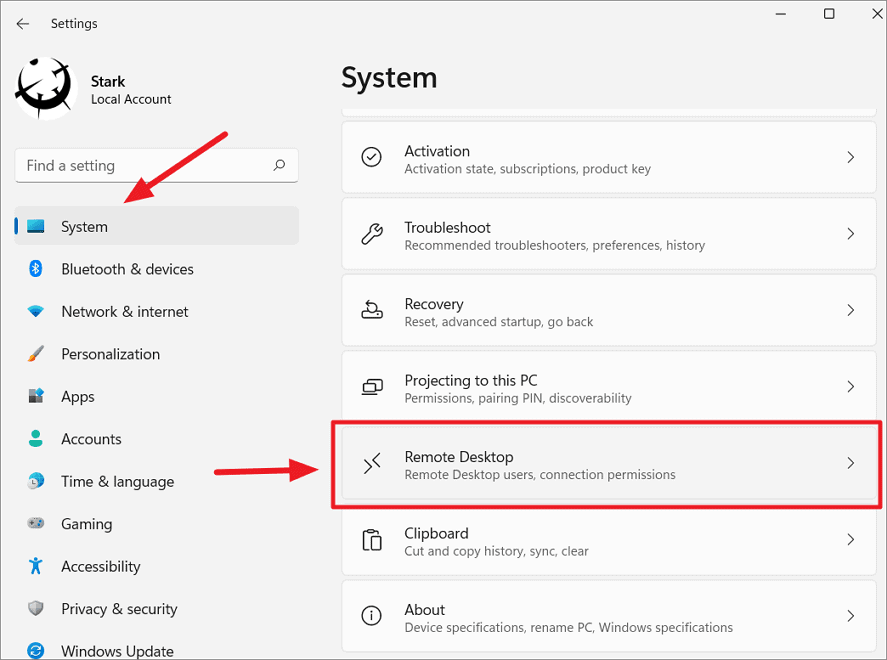Click the Windows Update icon
The width and height of the screenshot is (887, 660).
36,650
